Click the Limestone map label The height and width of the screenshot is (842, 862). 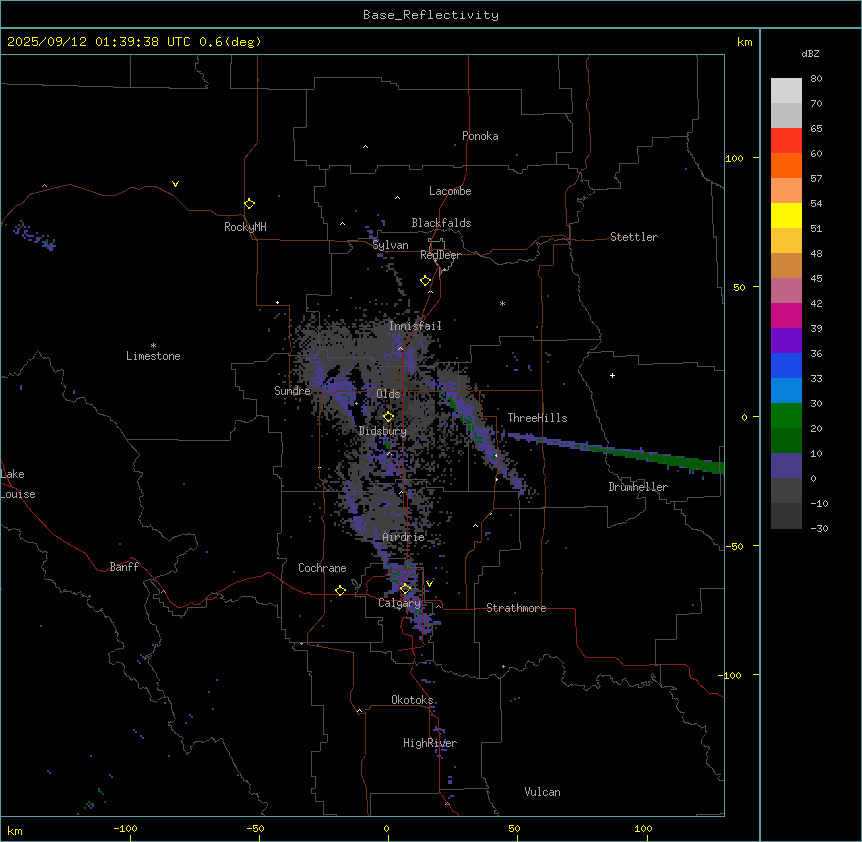153,356
